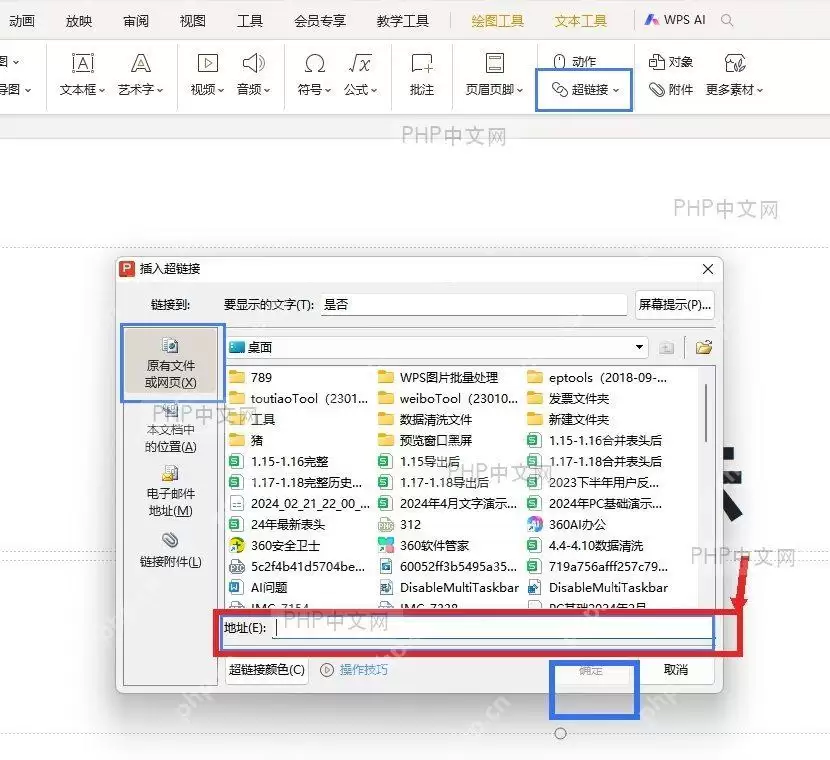This screenshot has width=830, height=760.
Task: Select the WPS图片批量处理 folder
Action: (438, 377)
